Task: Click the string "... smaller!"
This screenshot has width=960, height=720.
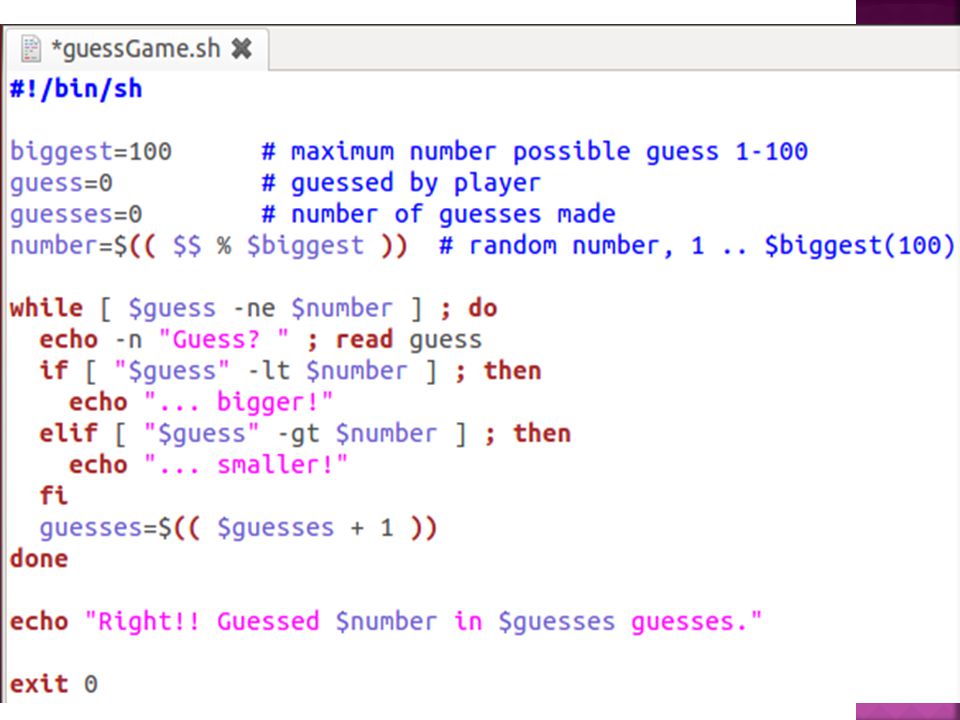Action: [246, 465]
